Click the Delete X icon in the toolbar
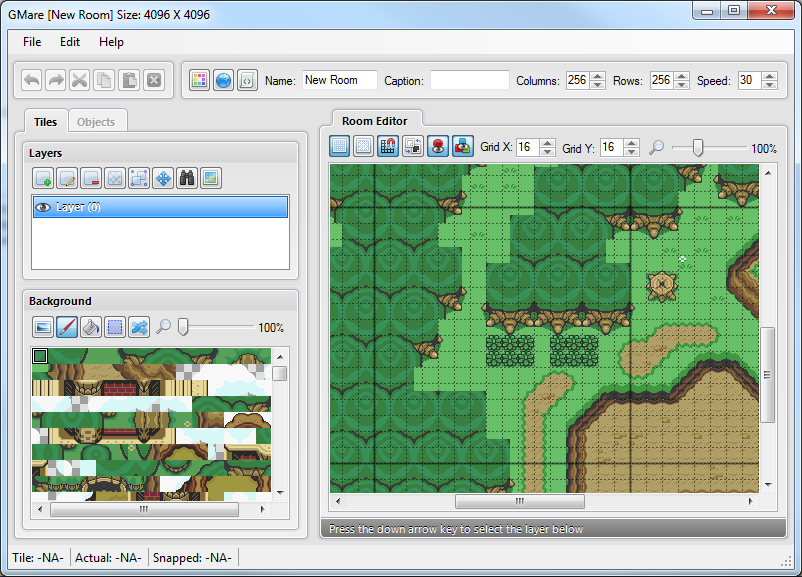The width and height of the screenshot is (802, 577). tap(154, 80)
